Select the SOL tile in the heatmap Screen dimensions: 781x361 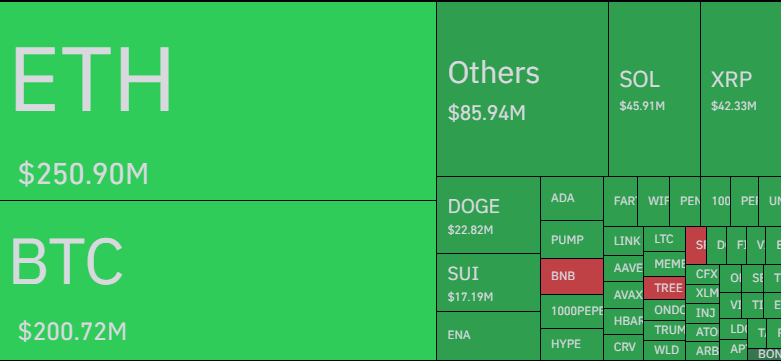654,89
